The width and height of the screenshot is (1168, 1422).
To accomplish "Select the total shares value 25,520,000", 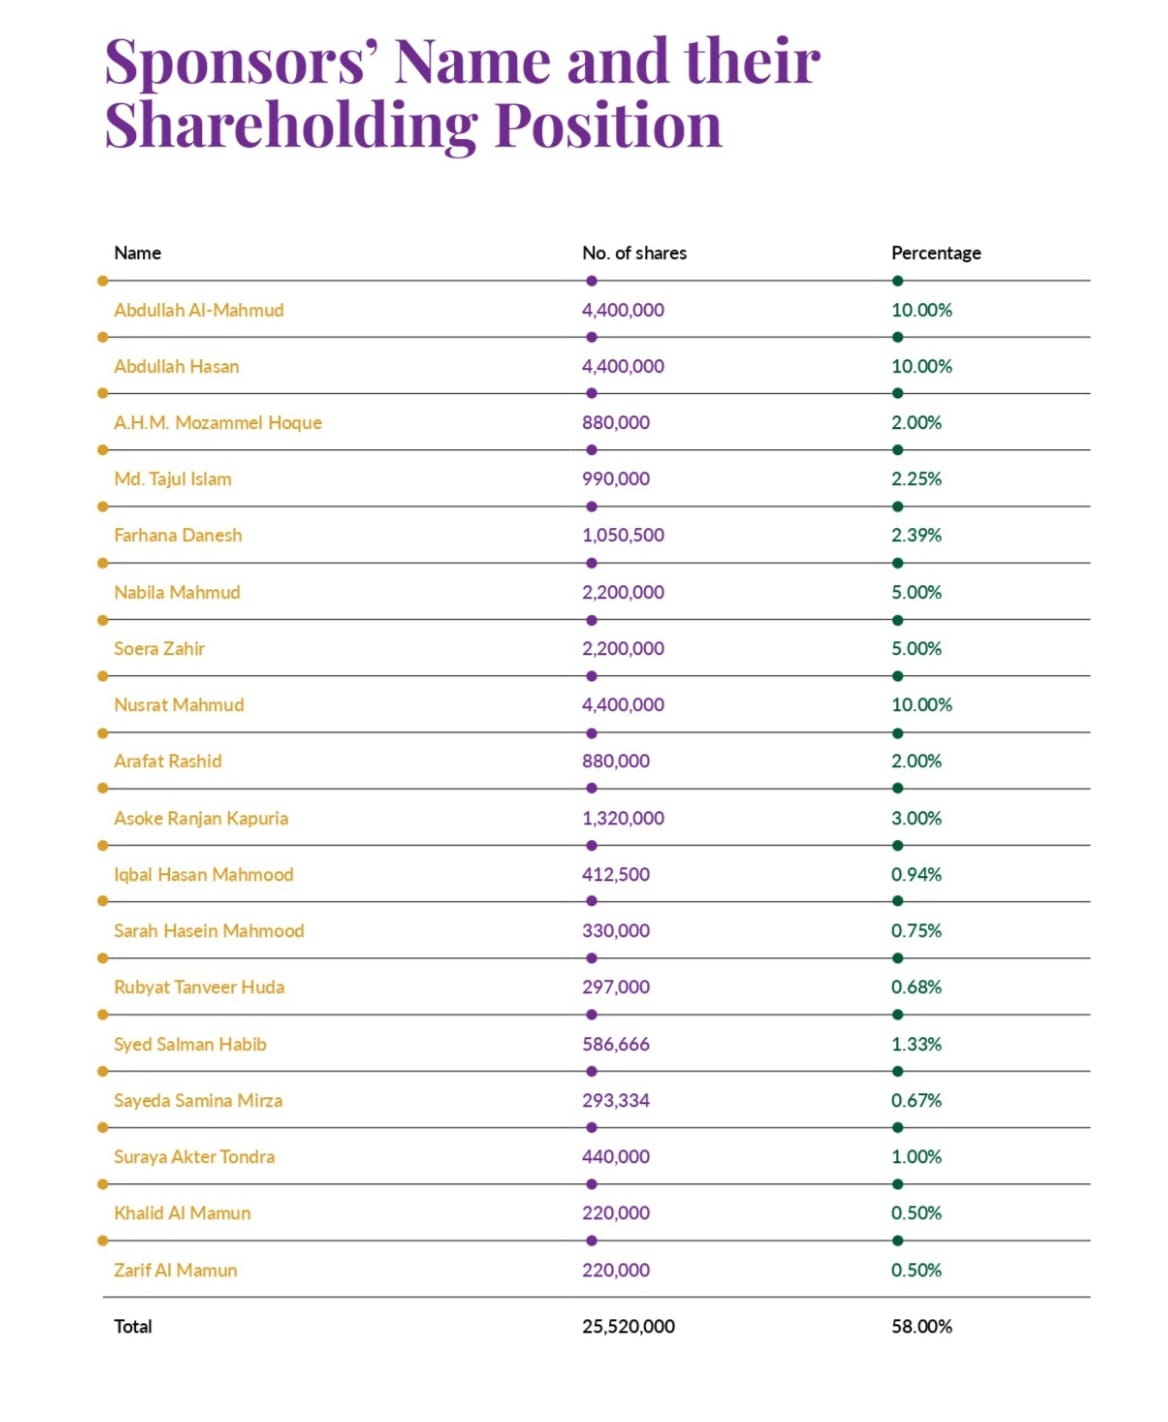I will [628, 1326].
